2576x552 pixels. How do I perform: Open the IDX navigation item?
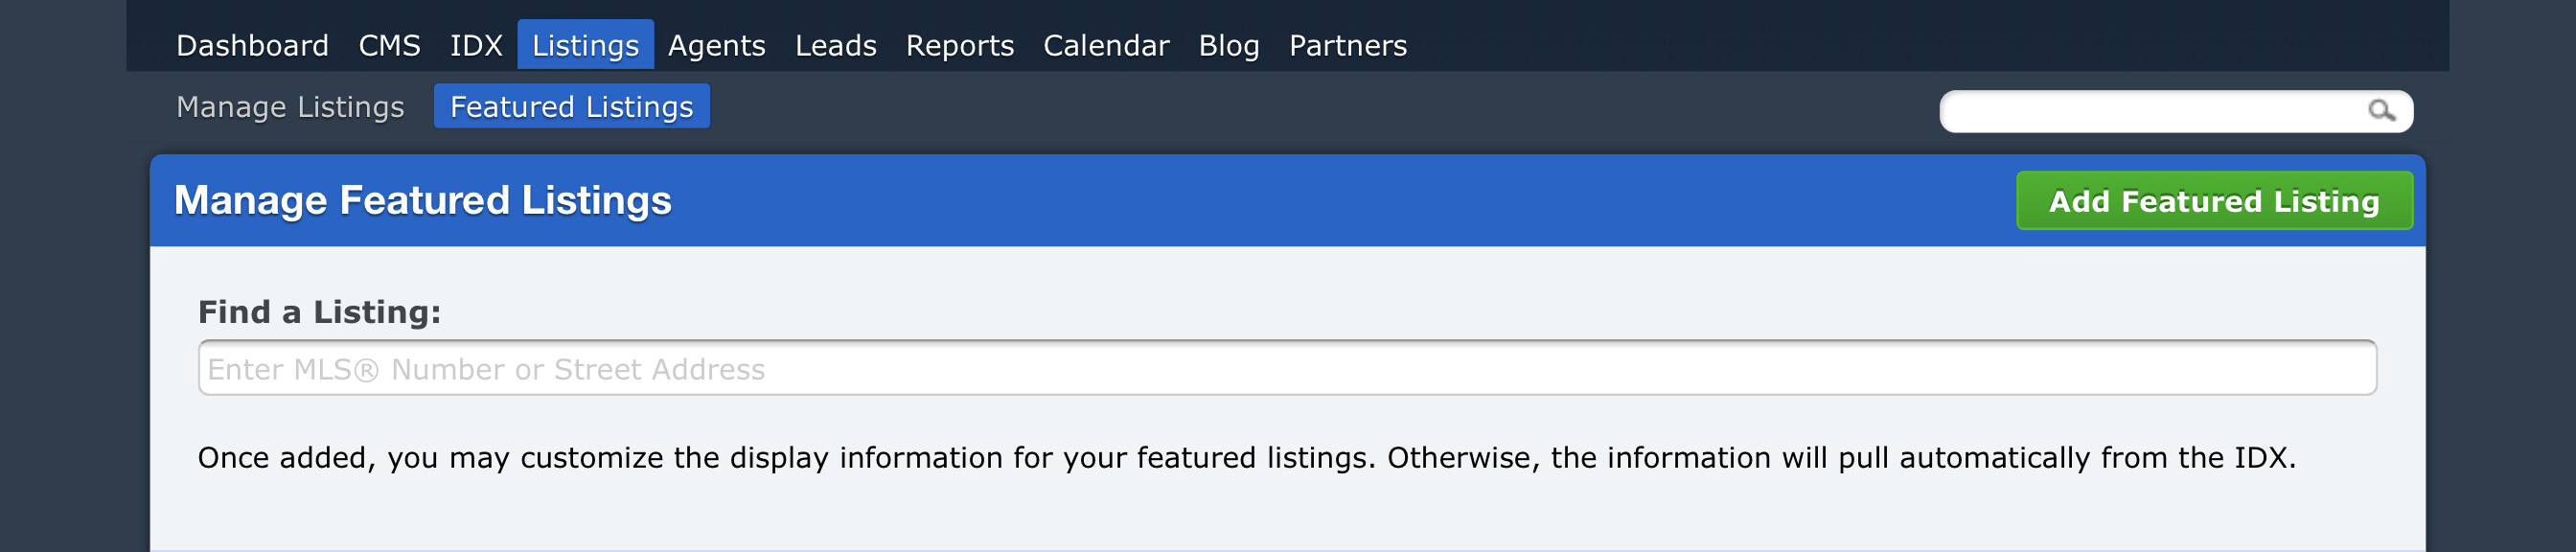pyautogui.click(x=475, y=46)
